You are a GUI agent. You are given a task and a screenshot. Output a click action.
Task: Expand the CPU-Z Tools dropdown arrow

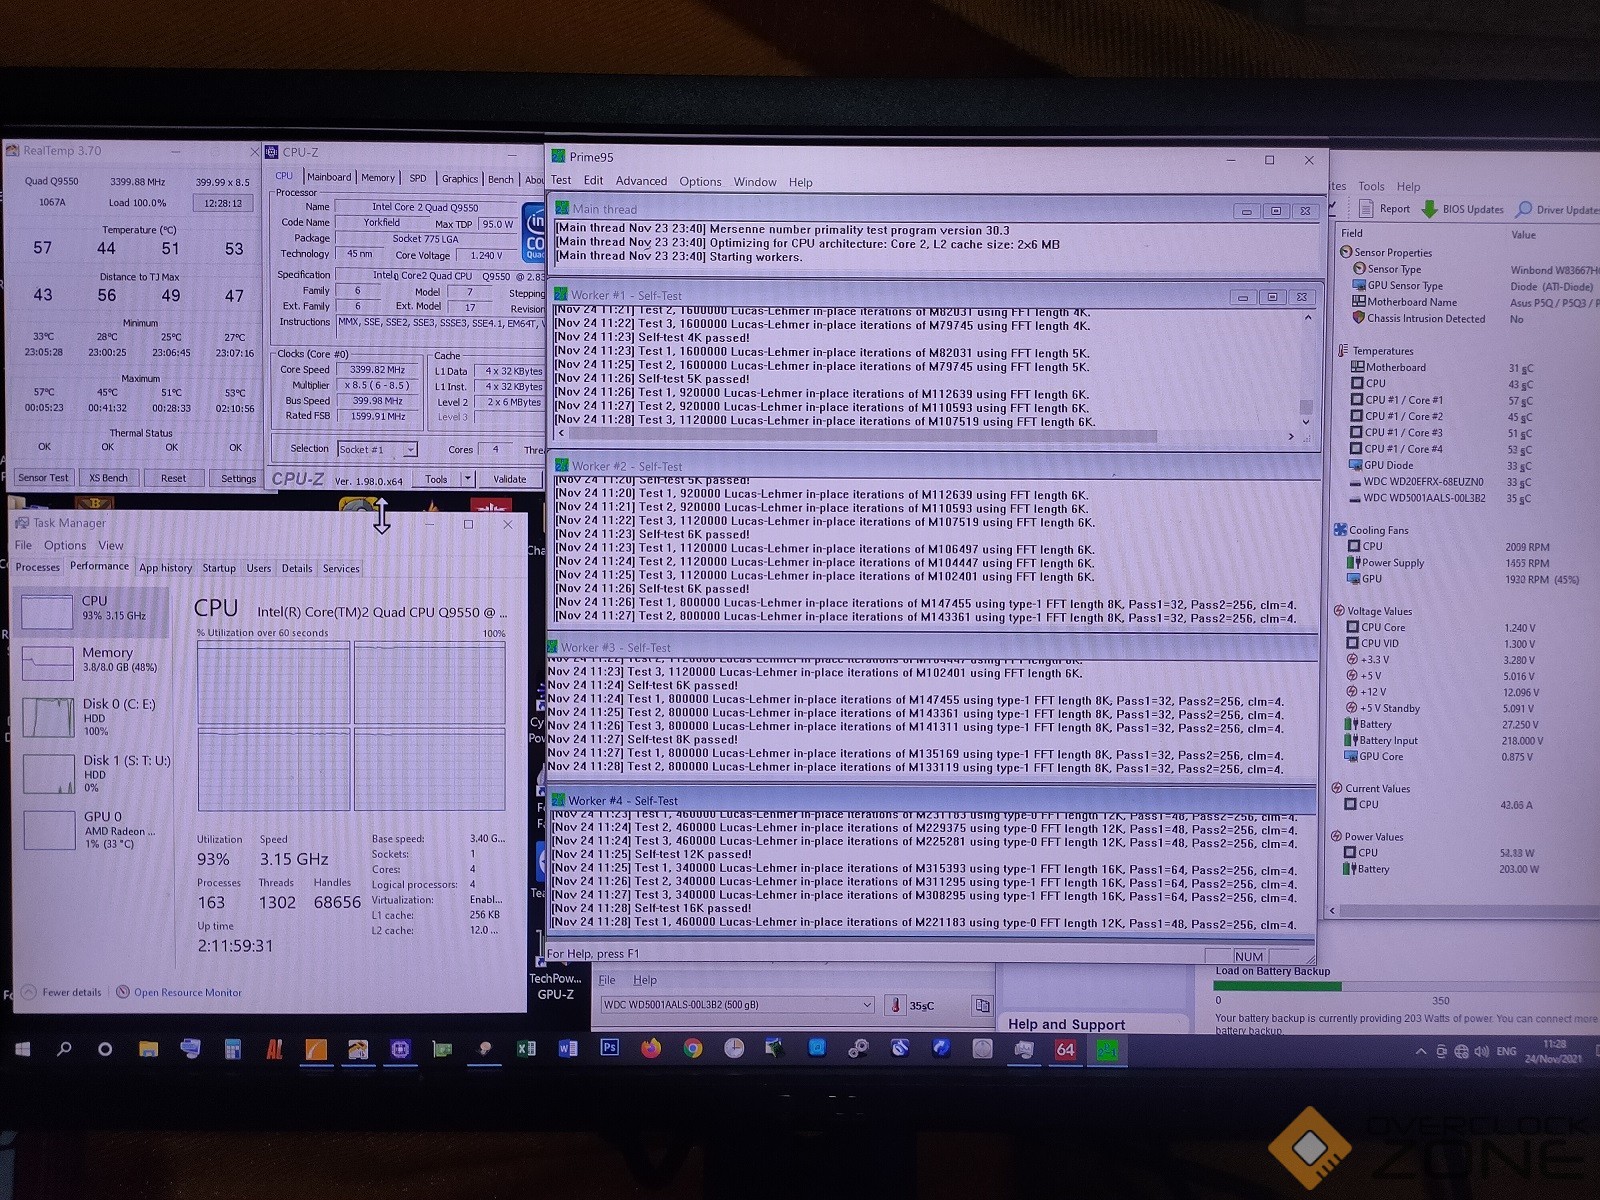click(x=467, y=479)
